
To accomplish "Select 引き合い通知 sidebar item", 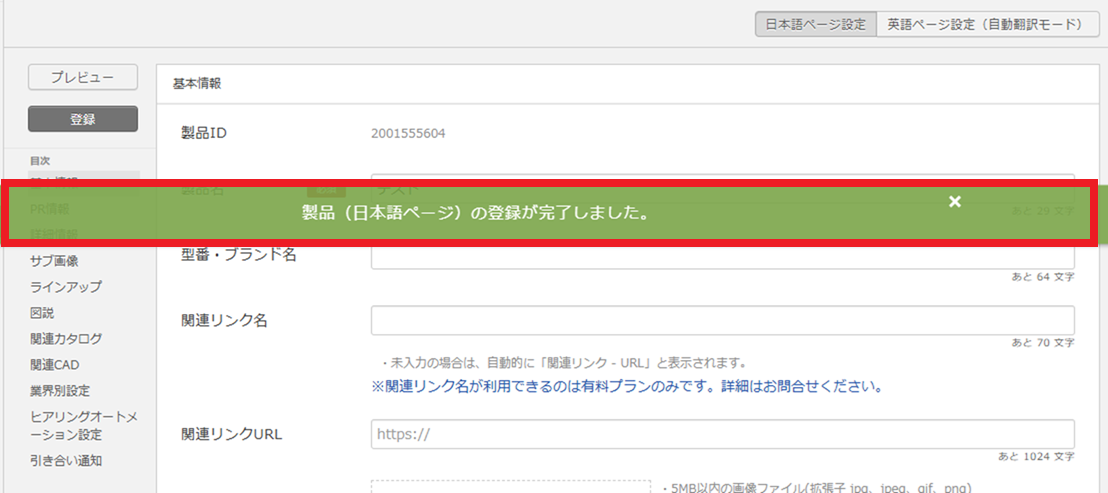I will click(x=66, y=461).
